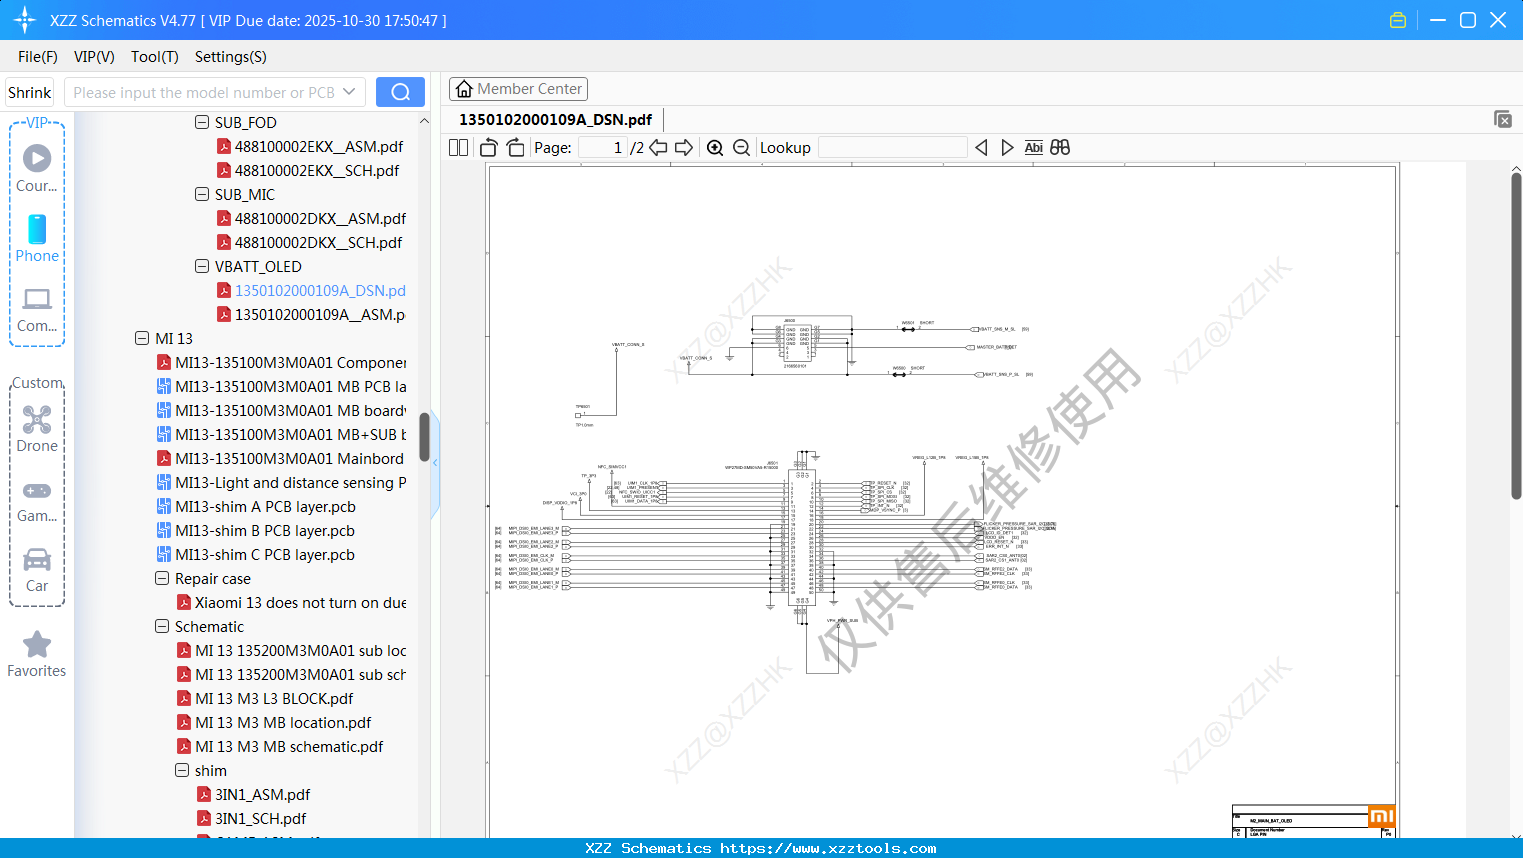Zoom in on the schematic
The height and width of the screenshot is (858, 1523).
715,147
